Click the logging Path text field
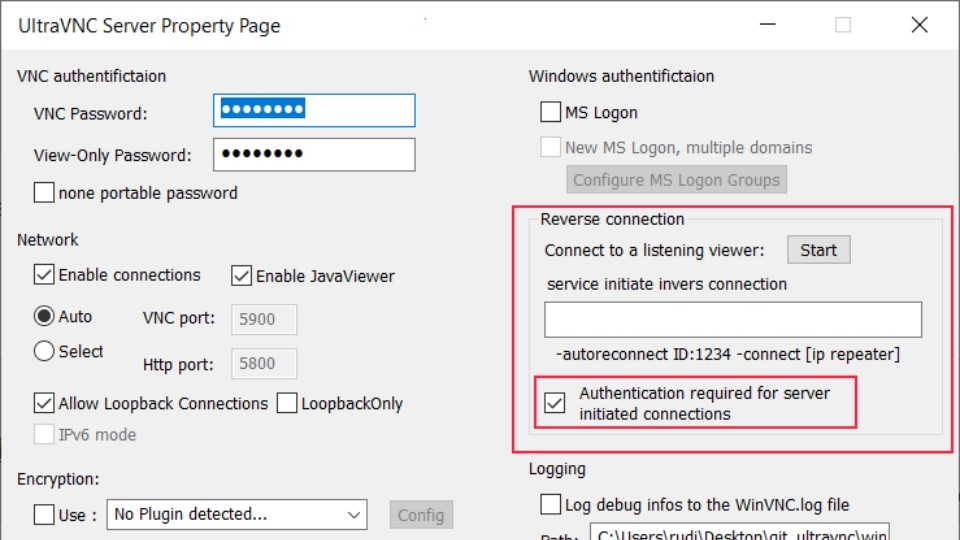Viewport: 960px width, 540px height. [x=740, y=531]
